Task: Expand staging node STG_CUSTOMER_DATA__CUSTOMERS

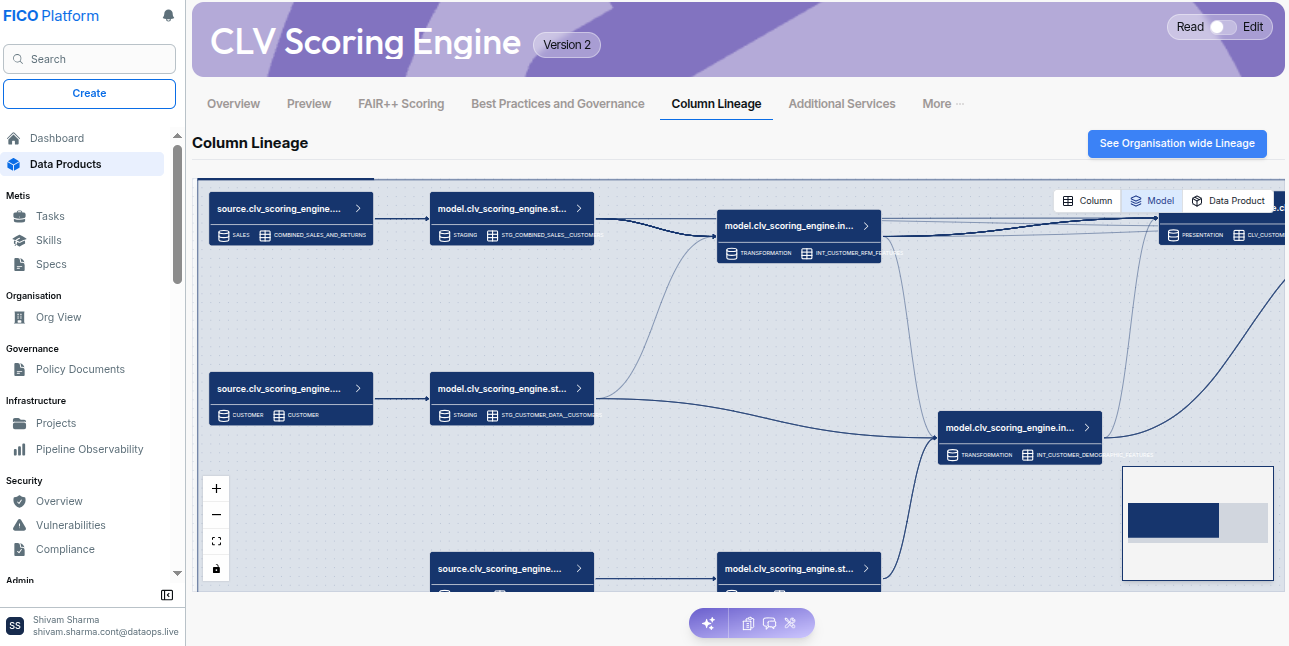Action: tap(578, 388)
